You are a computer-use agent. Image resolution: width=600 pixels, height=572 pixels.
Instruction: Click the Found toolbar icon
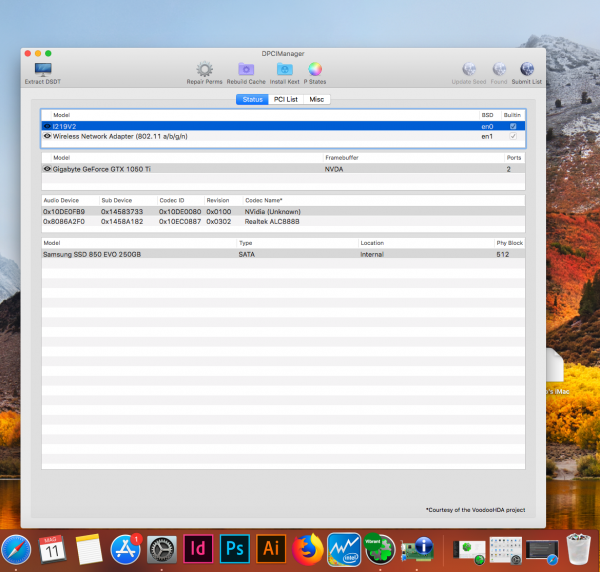click(498, 70)
